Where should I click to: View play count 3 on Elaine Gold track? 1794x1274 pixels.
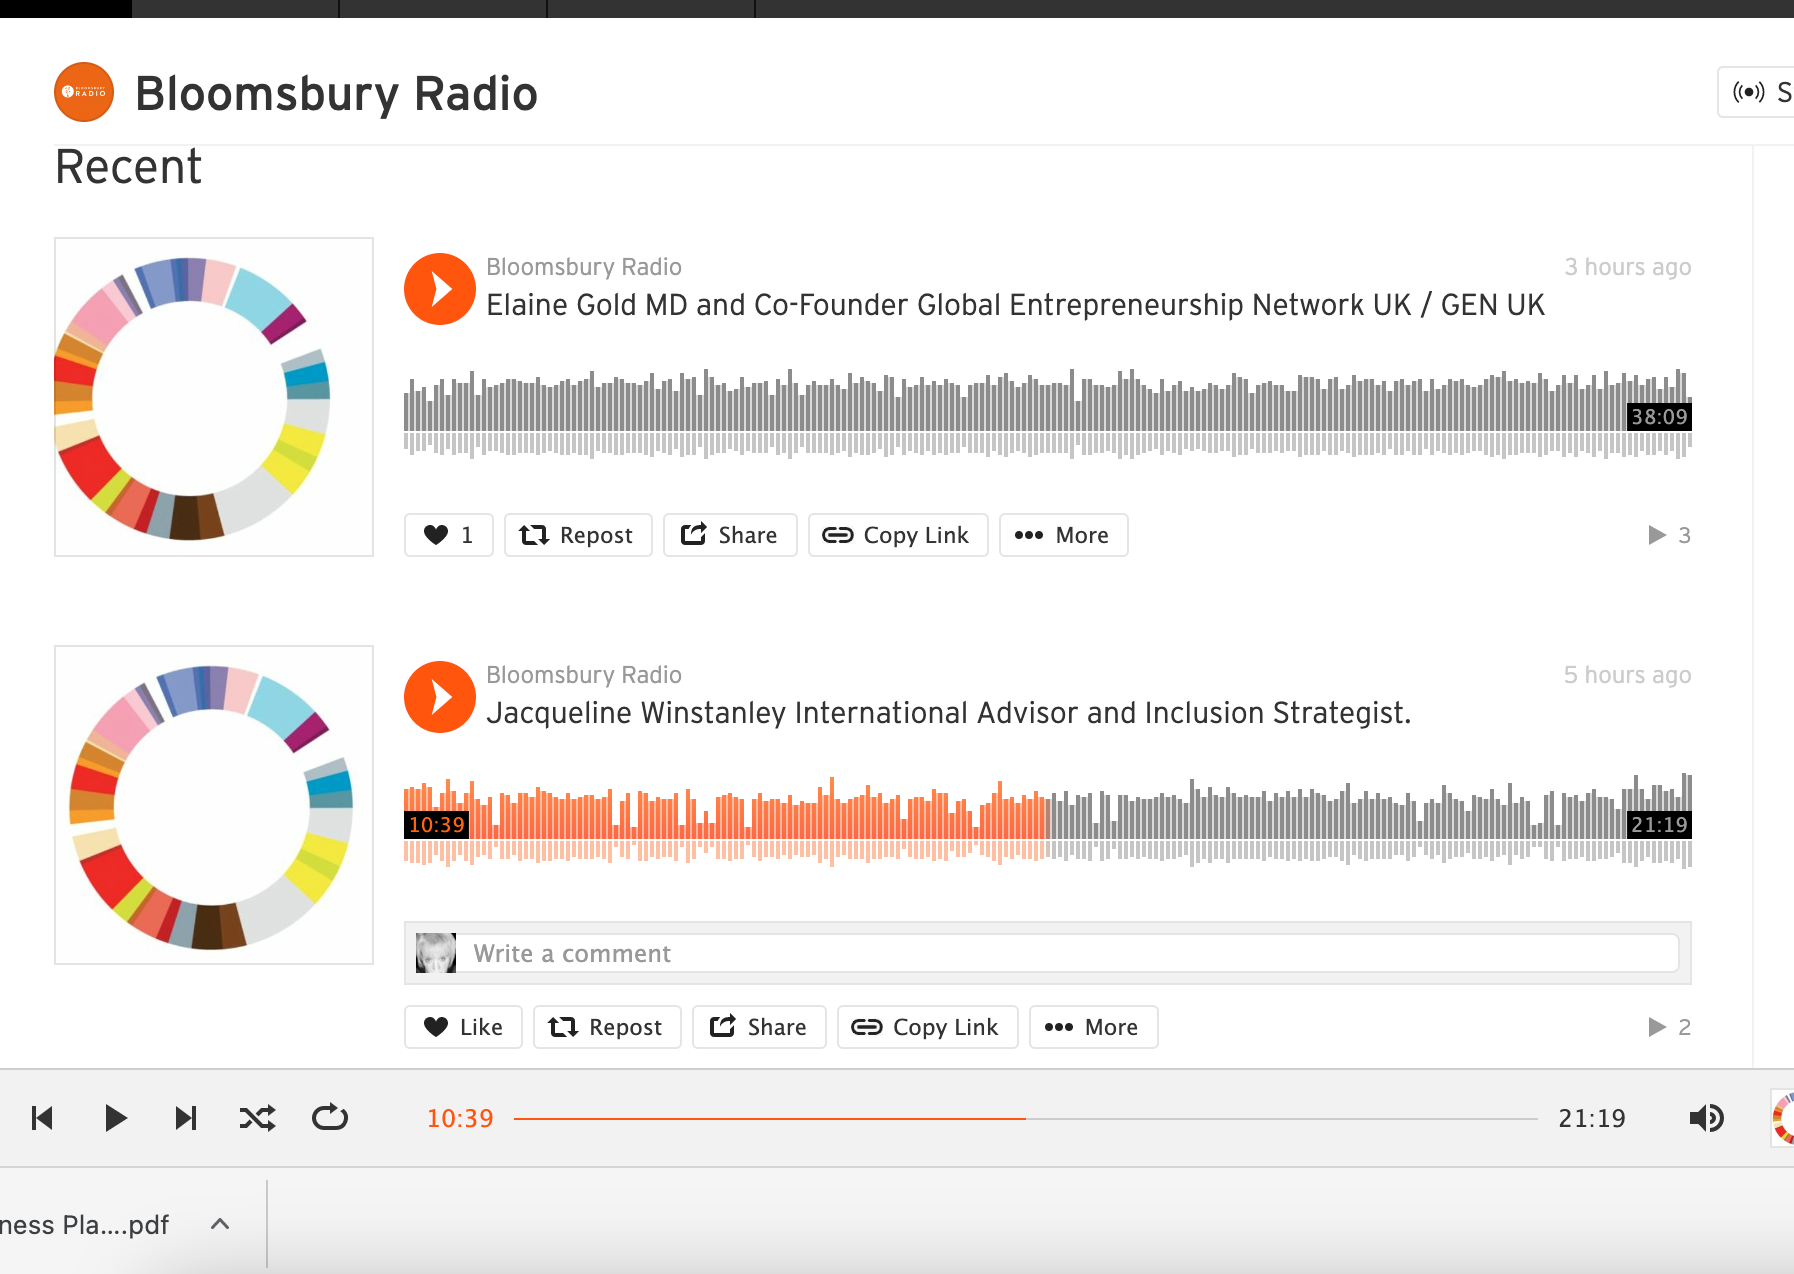(1669, 535)
